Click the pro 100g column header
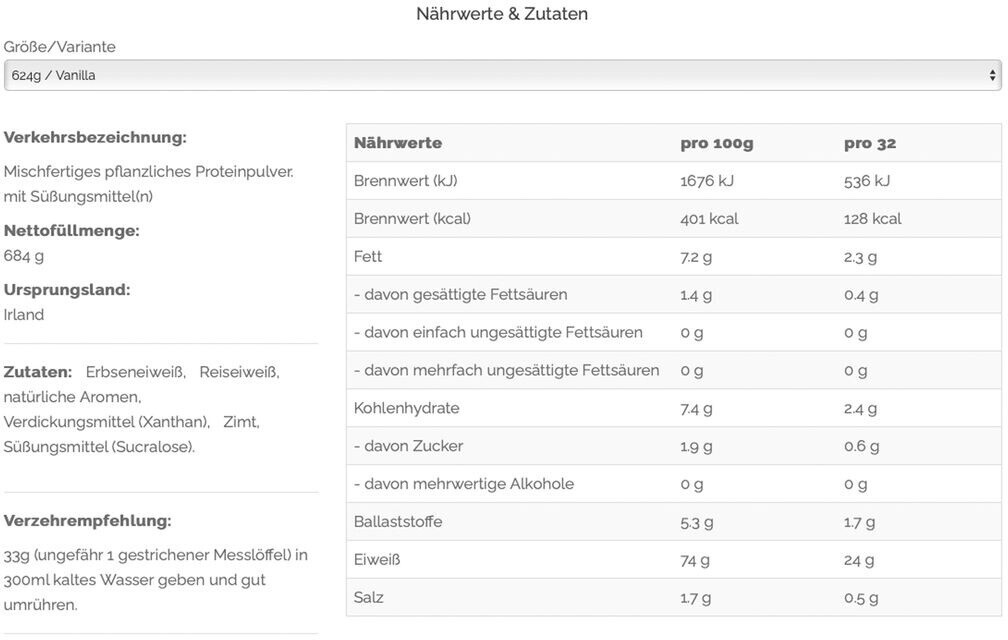 [717, 143]
